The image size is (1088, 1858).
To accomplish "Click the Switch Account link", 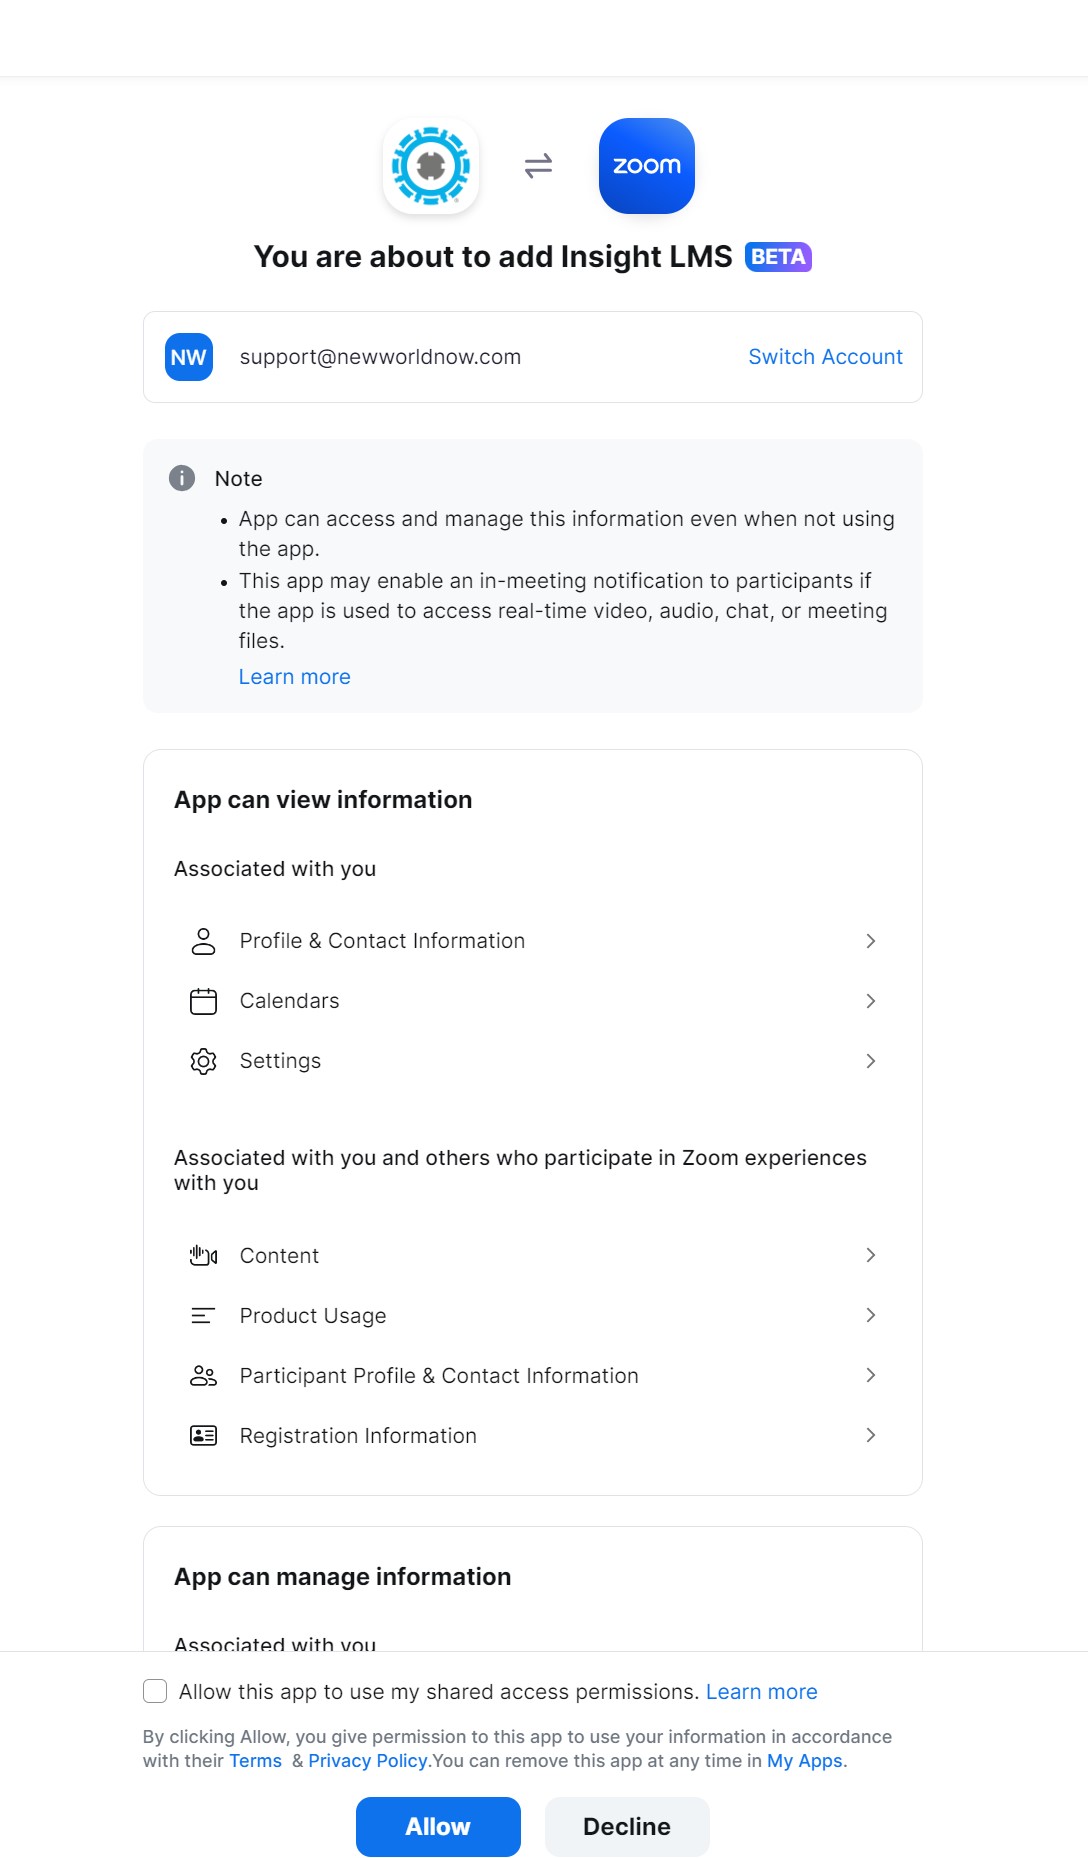I will point(825,357).
